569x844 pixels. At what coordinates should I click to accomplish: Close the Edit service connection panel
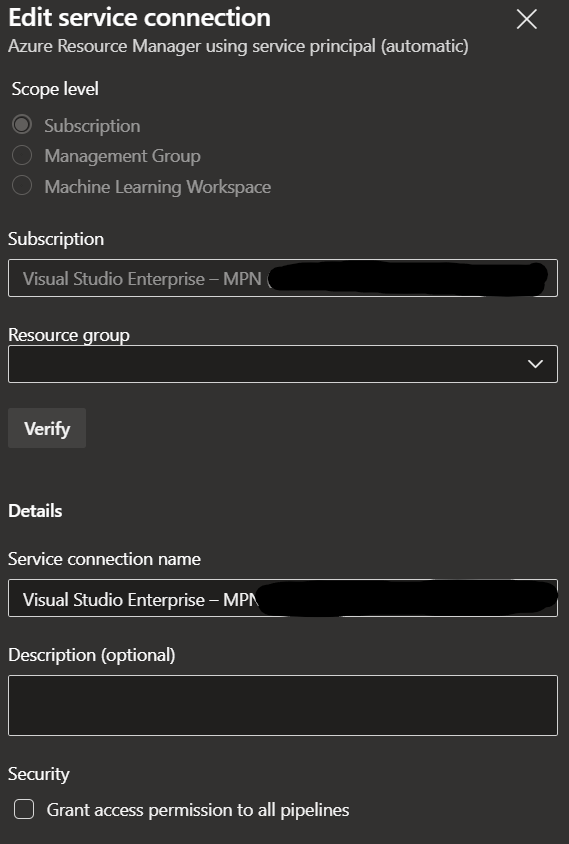click(x=526, y=19)
